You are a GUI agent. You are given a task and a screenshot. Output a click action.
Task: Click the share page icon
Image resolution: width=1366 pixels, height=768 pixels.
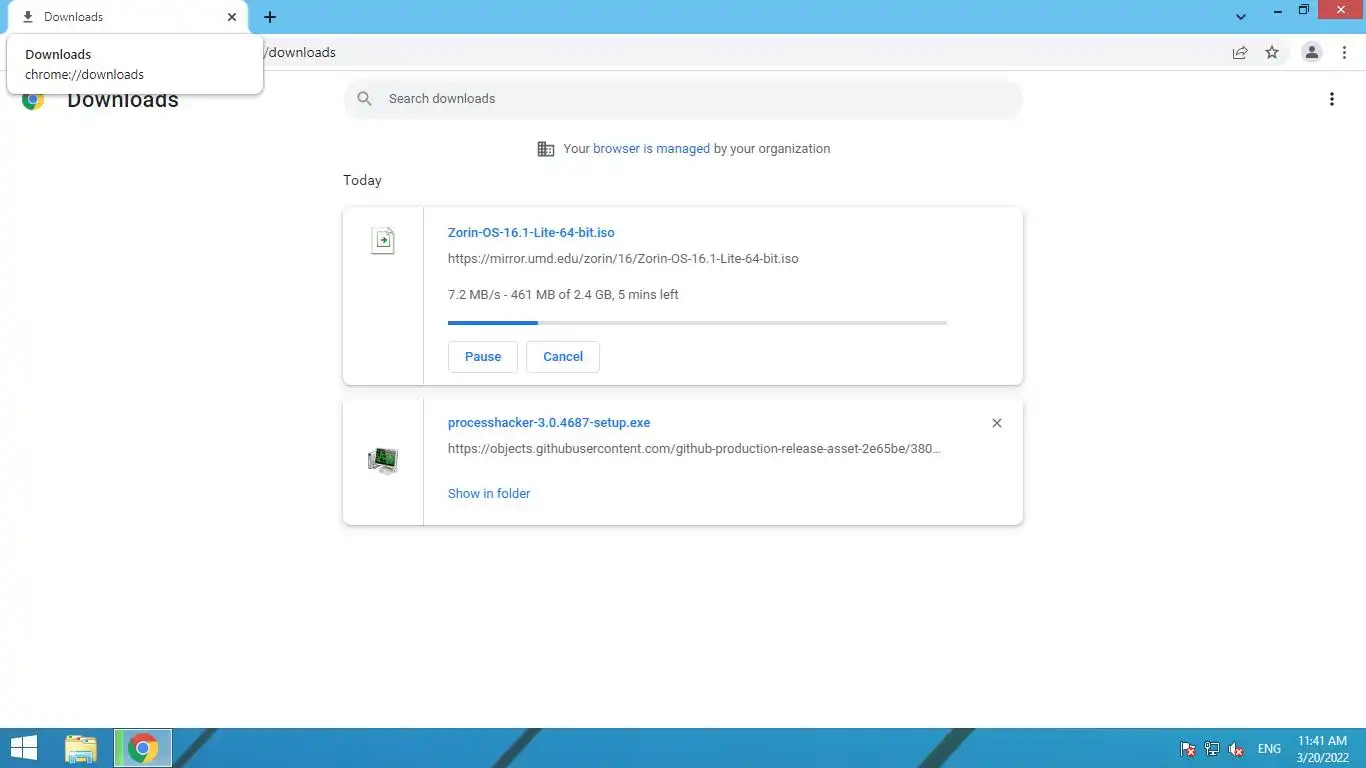click(x=1240, y=52)
